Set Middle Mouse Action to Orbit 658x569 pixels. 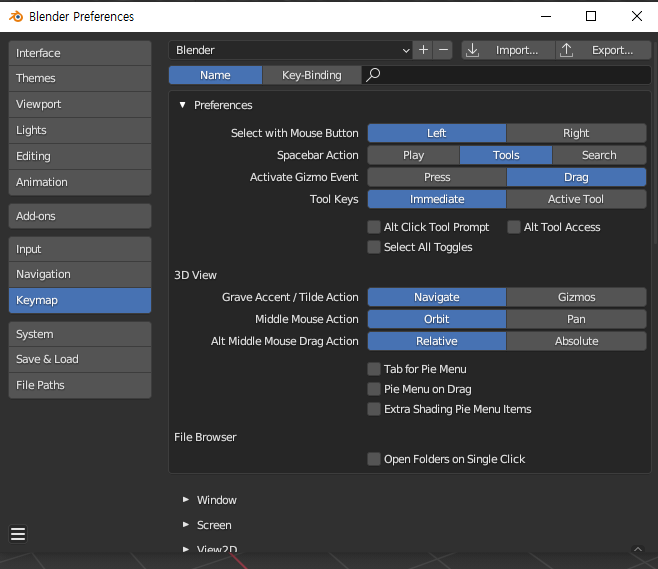[437, 319]
